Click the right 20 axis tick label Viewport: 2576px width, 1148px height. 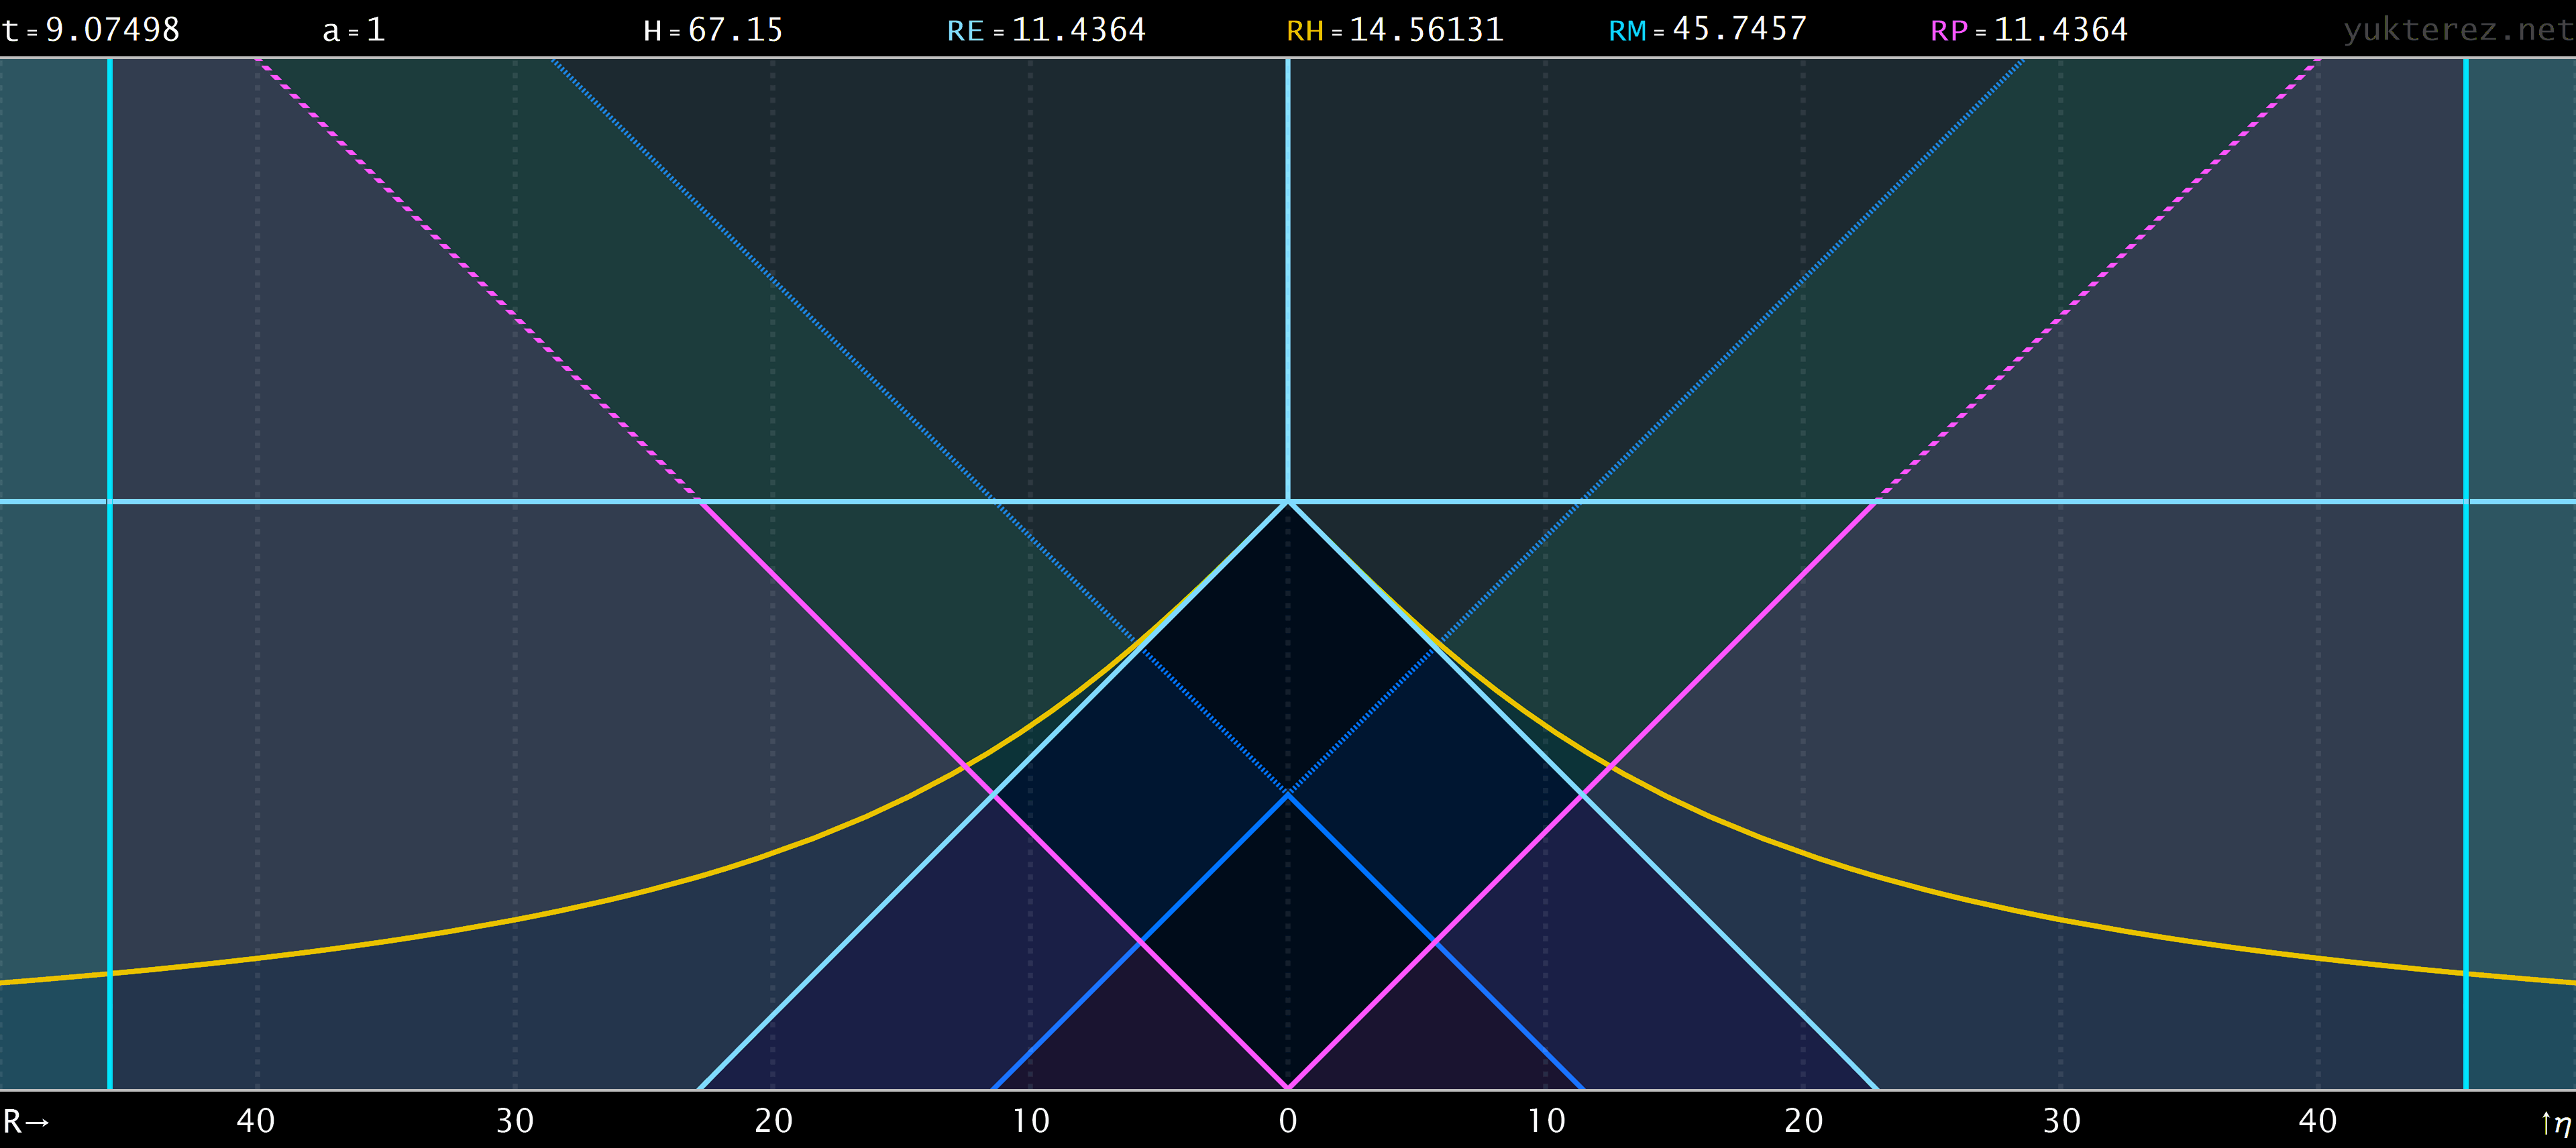[1804, 1120]
